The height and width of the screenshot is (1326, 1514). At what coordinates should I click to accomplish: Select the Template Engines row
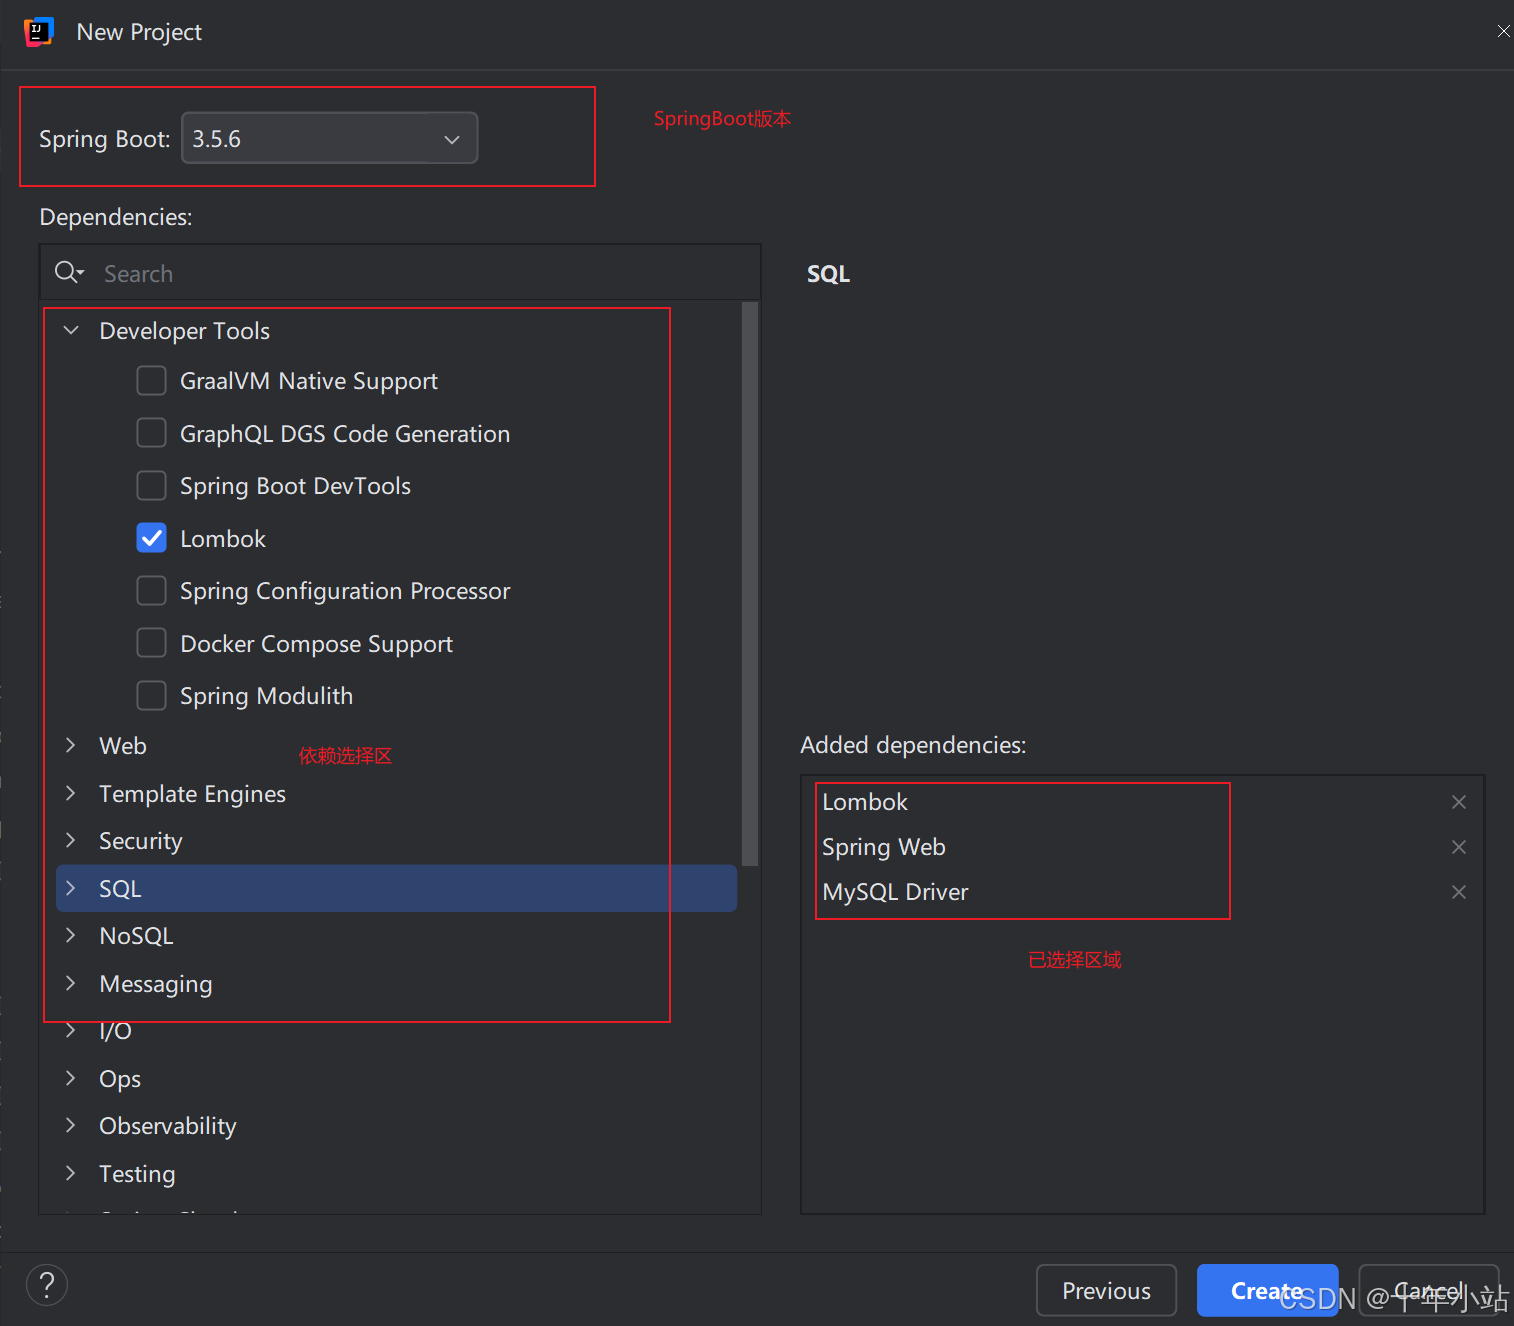(x=397, y=794)
